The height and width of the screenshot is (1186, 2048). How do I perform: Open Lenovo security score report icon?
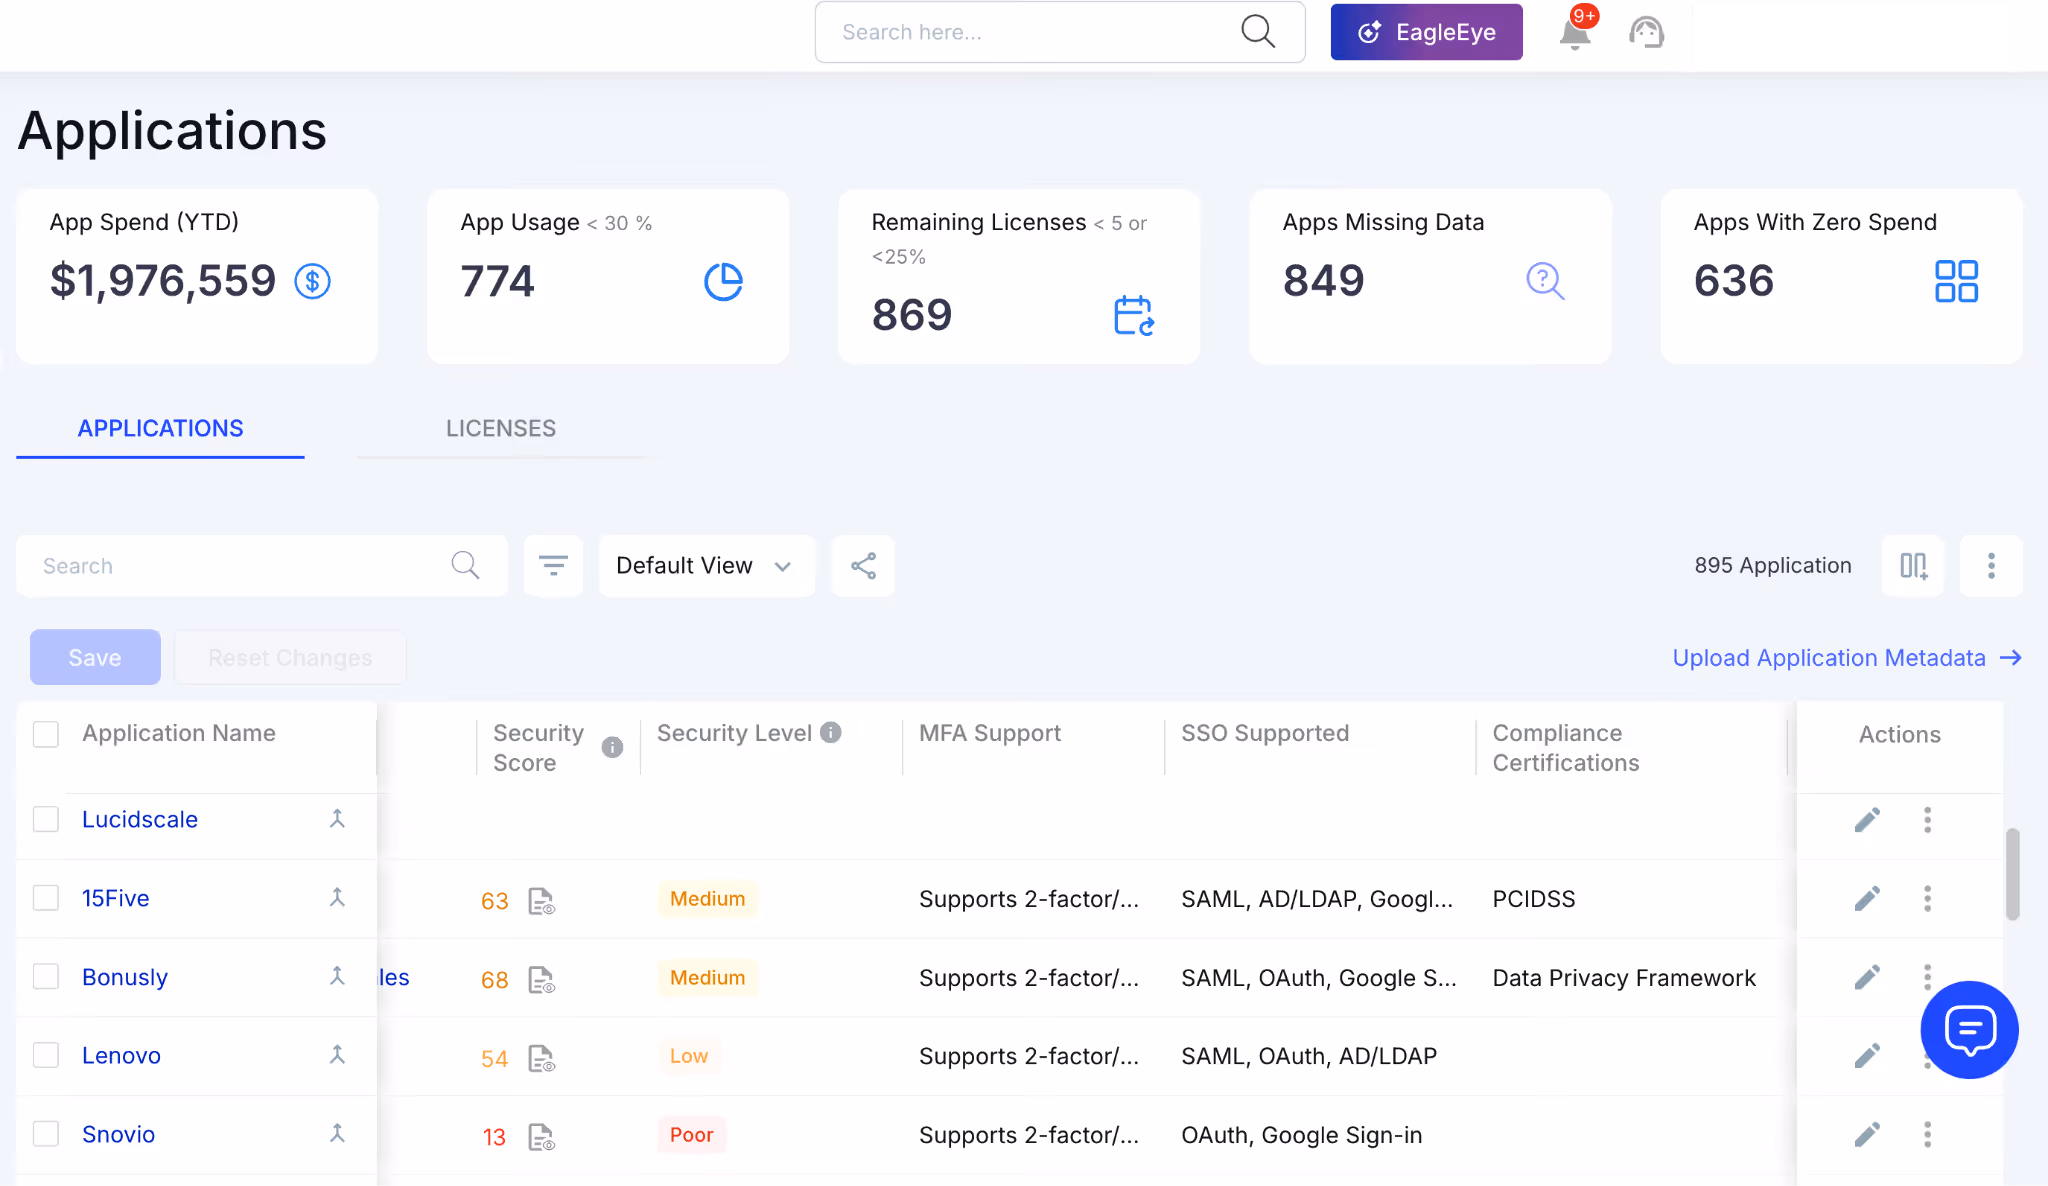(541, 1058)
